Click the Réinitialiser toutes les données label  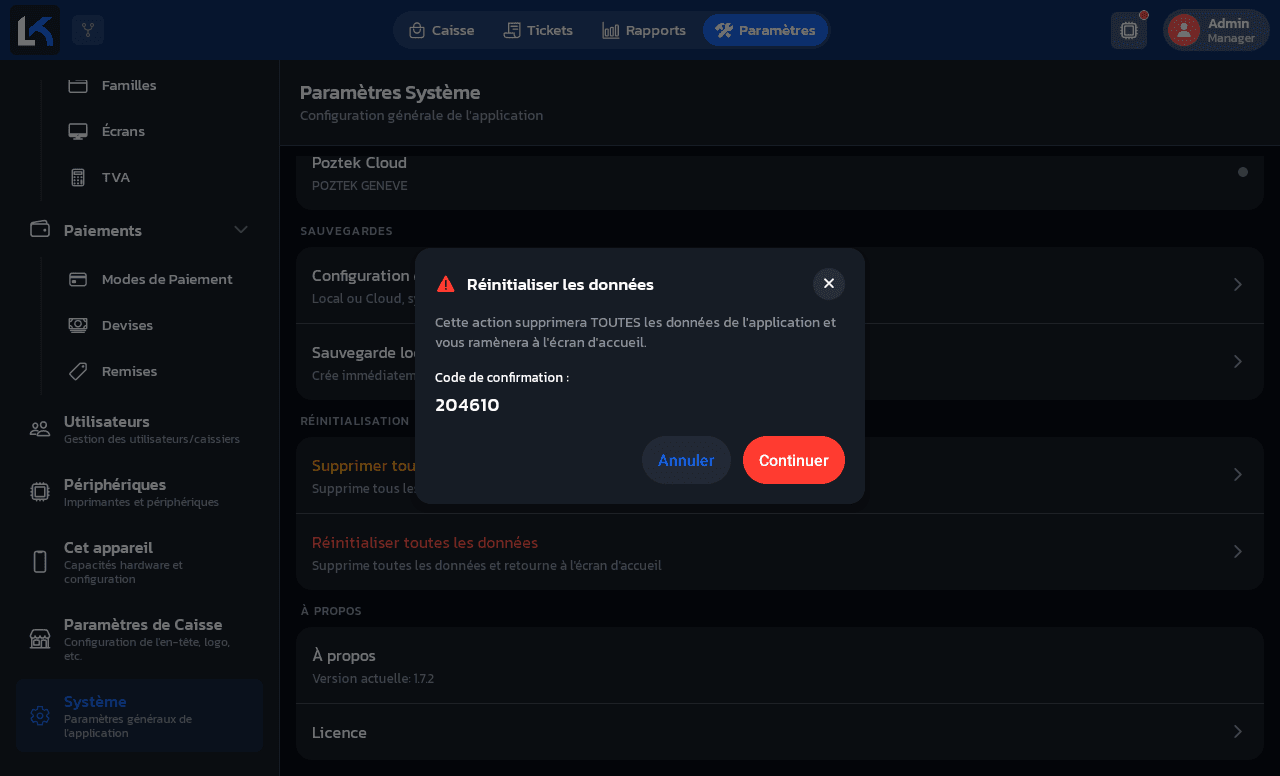[425, 542]
